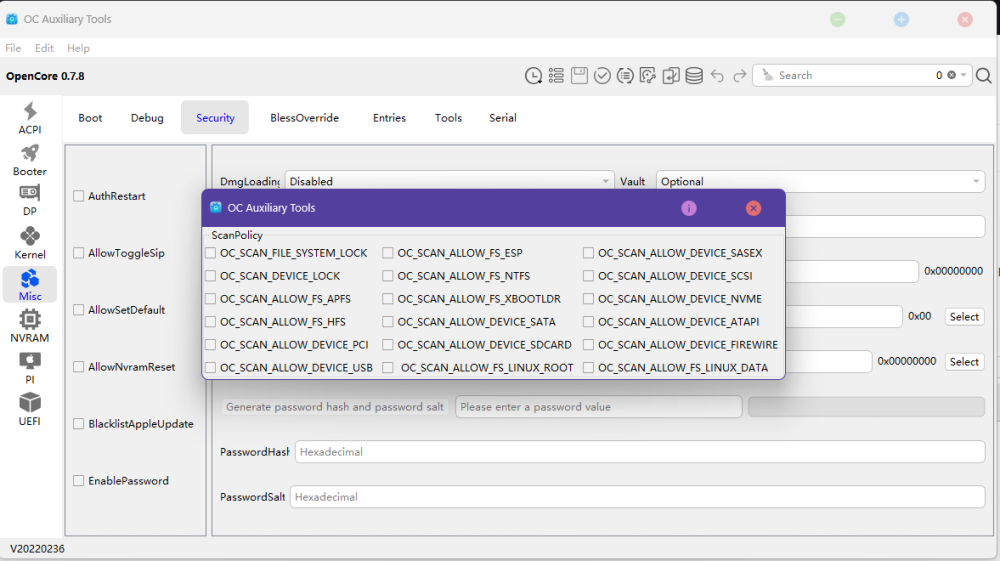The width and height of the screenshot is (1000, 561).
Task: Open the NVRAM section in sidebar
Action: click(30, 326)
